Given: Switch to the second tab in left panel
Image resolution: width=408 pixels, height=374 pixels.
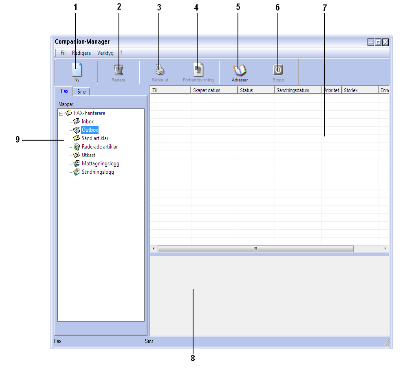Looking at the screenshot, I should (81, 91).
